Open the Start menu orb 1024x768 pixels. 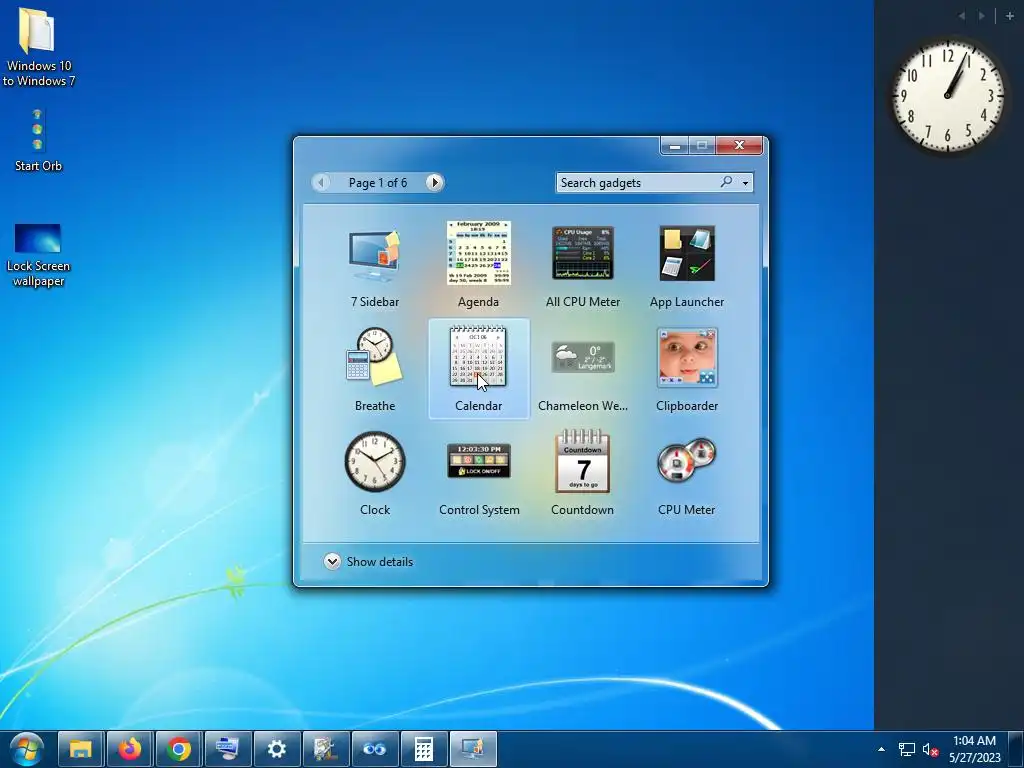pos(27,748)
